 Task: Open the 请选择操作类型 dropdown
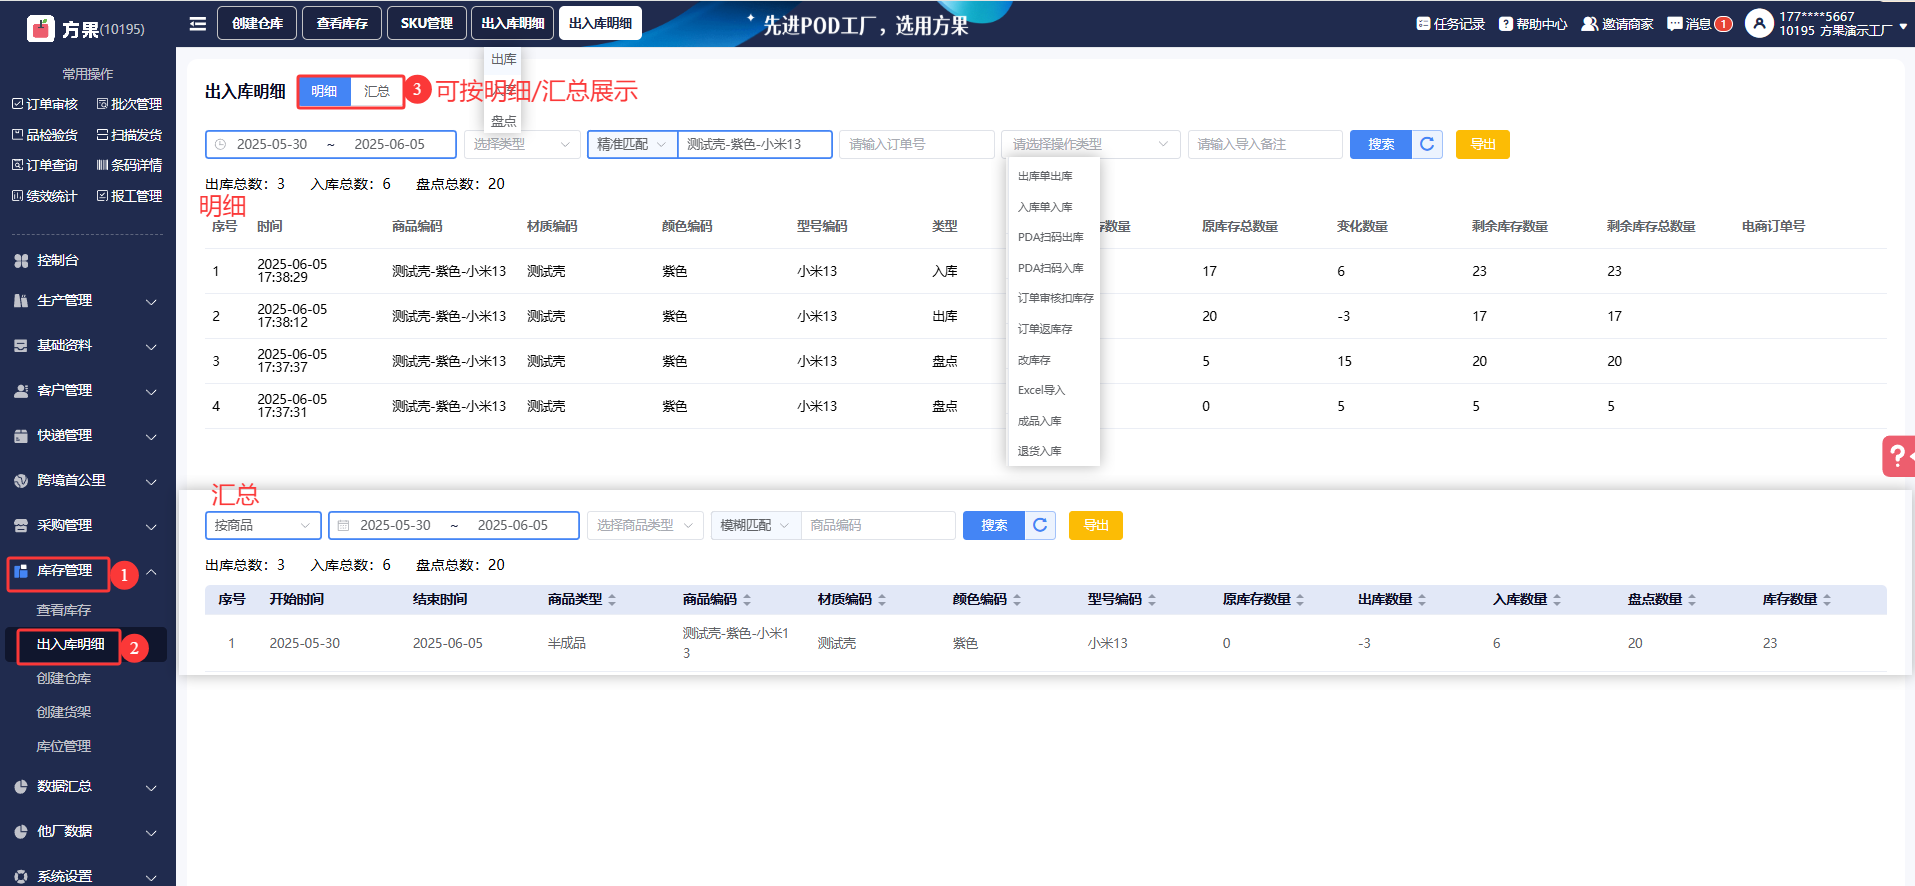(1090, 144)
